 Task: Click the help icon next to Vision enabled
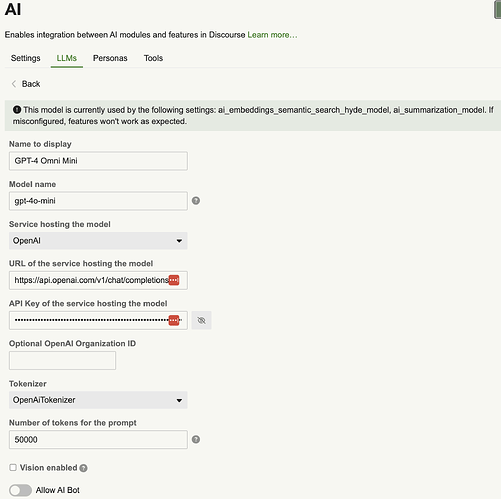[x=84, y=468]
